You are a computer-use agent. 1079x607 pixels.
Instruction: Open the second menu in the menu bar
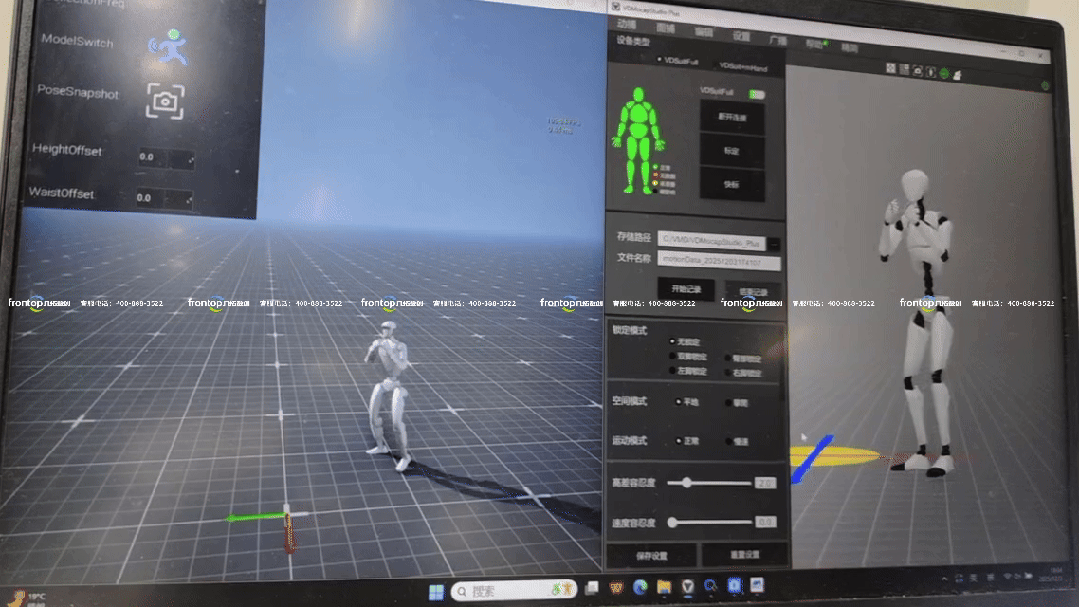click(665, 28)
